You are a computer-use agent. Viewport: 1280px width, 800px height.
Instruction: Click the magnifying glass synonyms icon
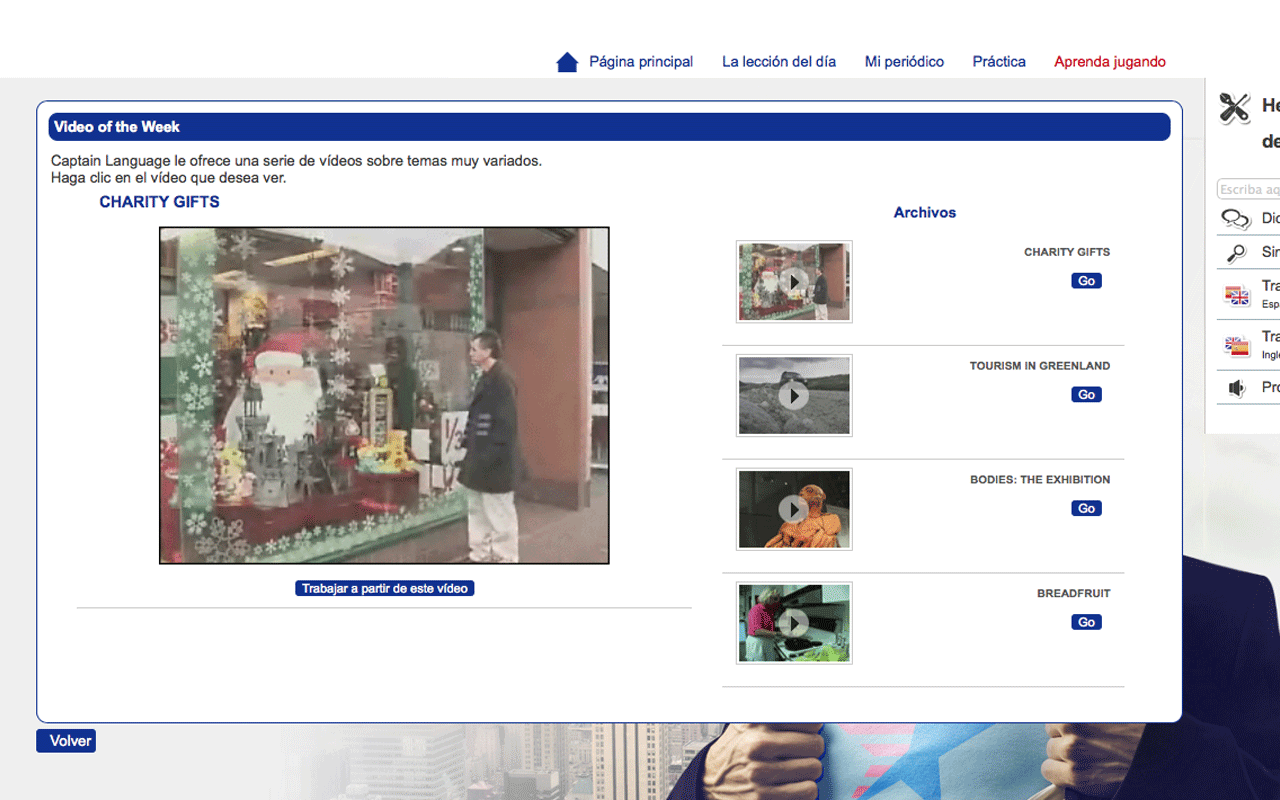[x=1237, y=253]
